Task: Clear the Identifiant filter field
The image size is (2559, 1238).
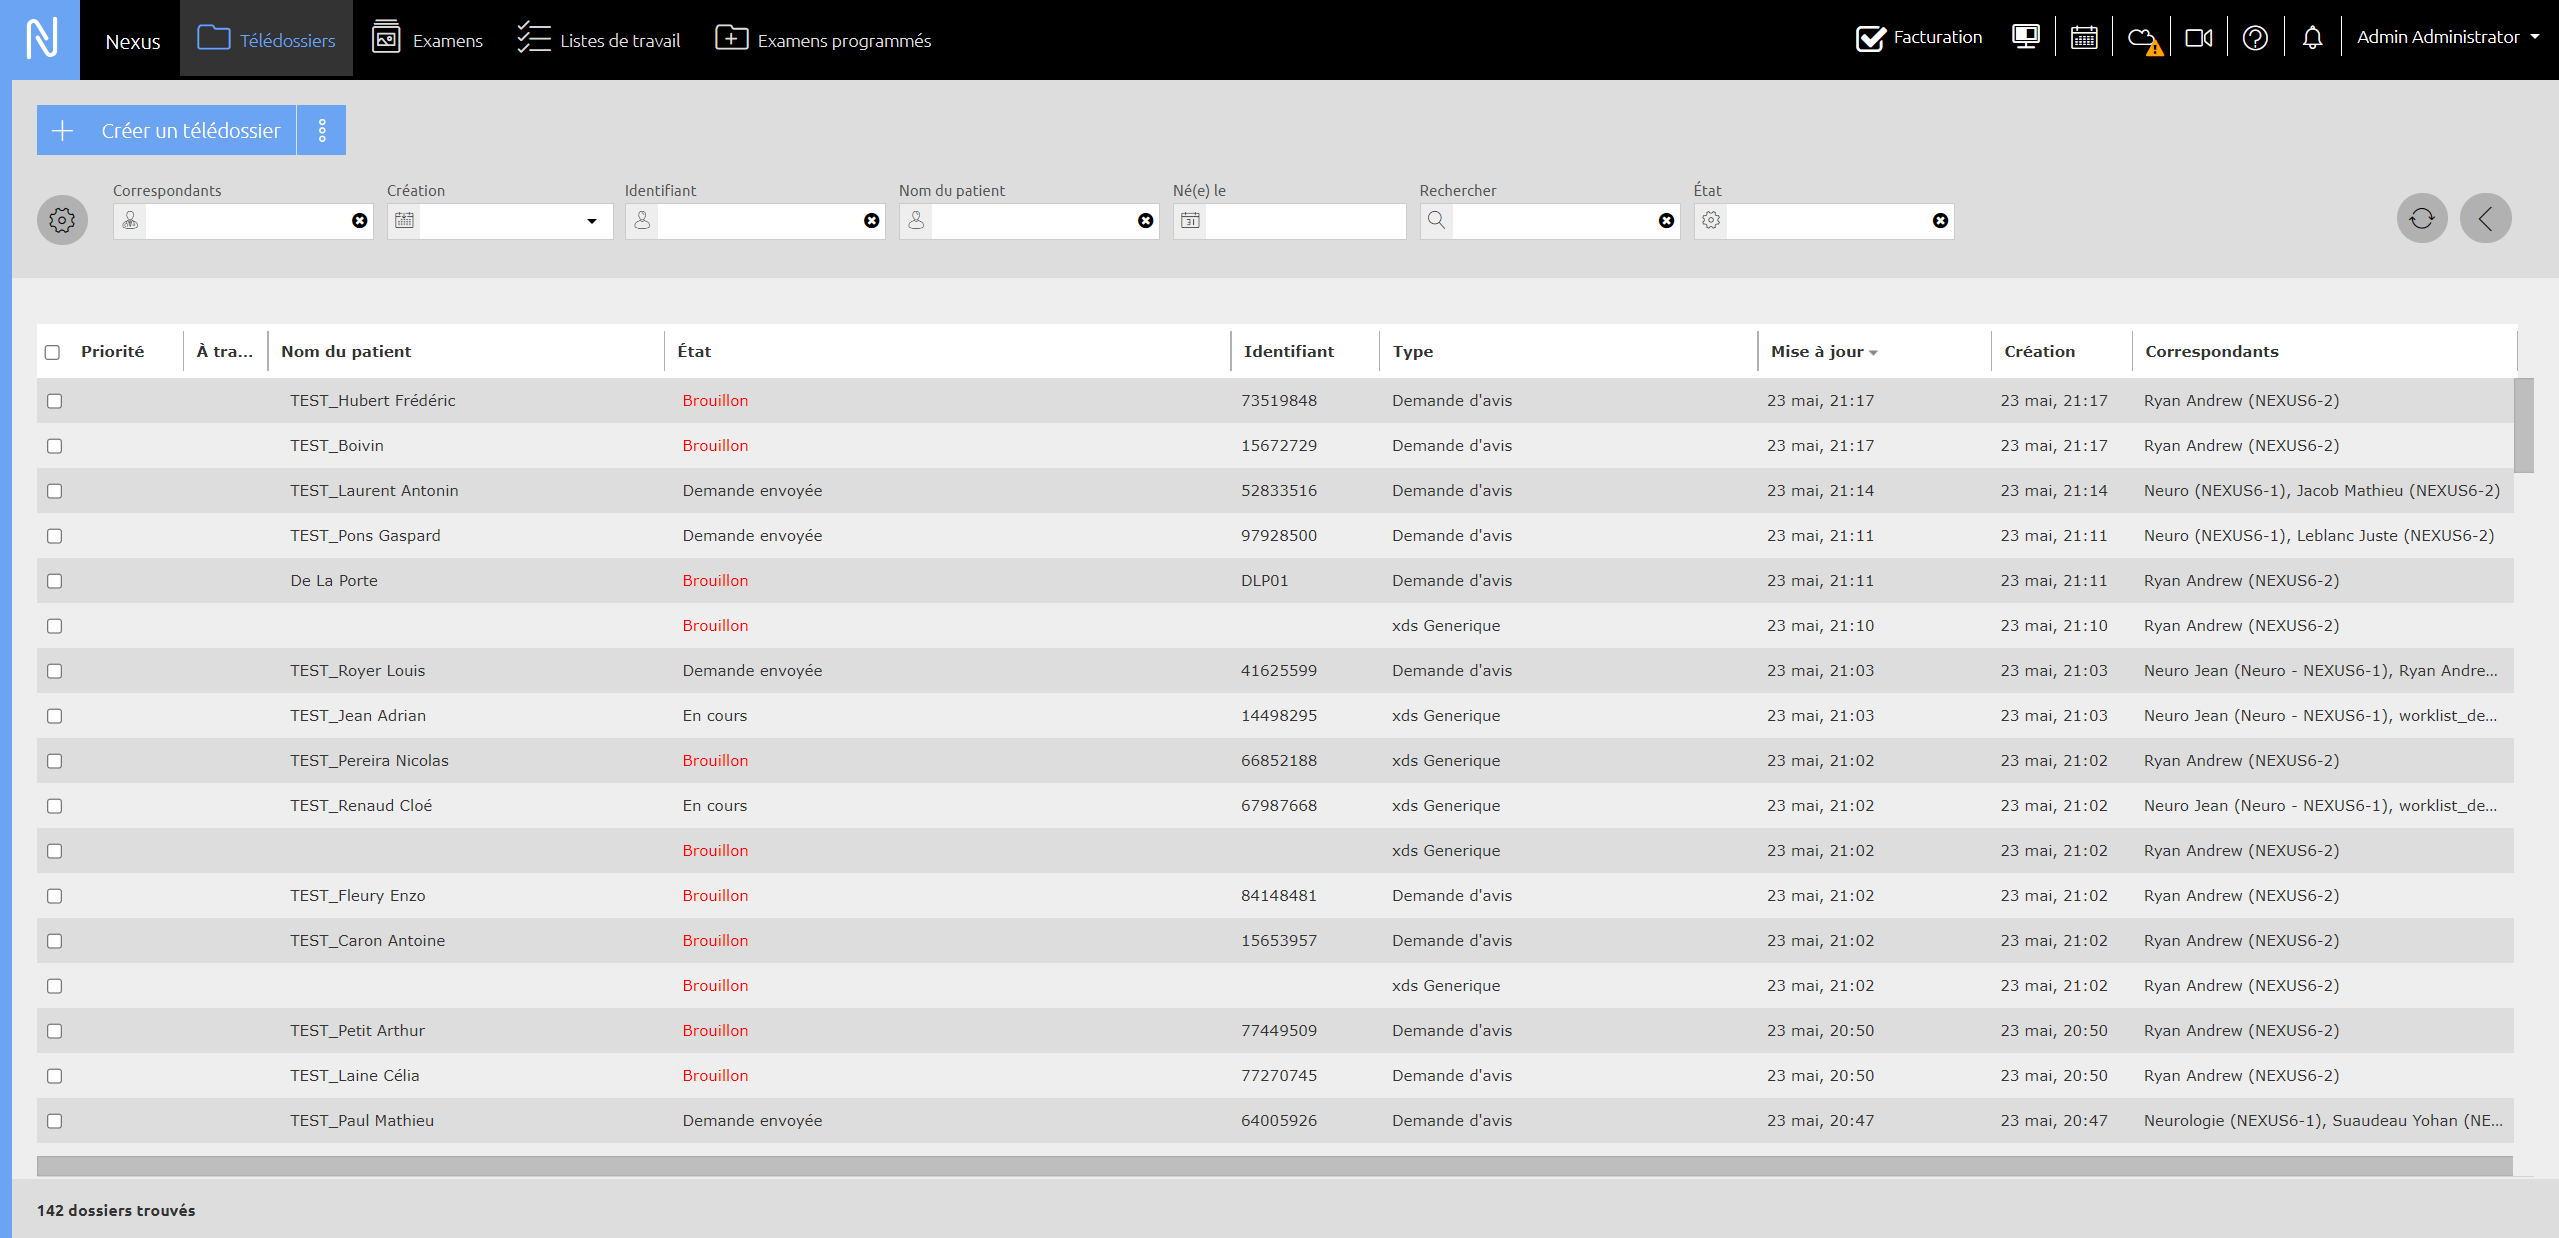Action: click(872, 221)
